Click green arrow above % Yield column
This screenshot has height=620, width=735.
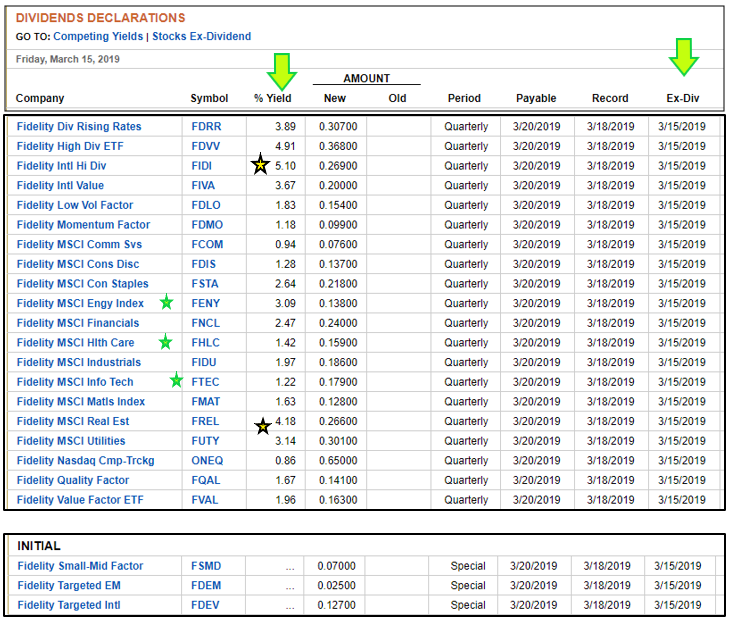point(281,71)
